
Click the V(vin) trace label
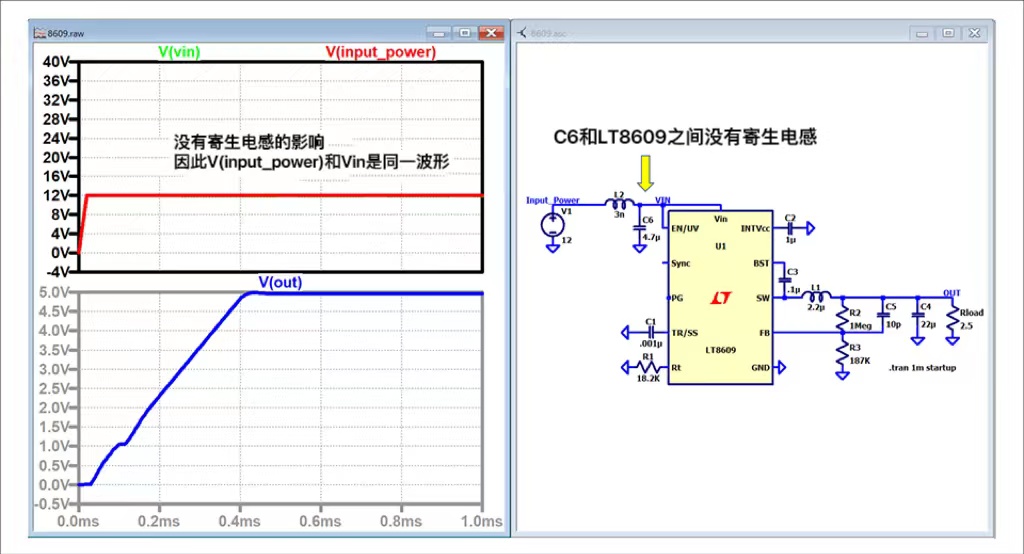(x=180, y=52)
